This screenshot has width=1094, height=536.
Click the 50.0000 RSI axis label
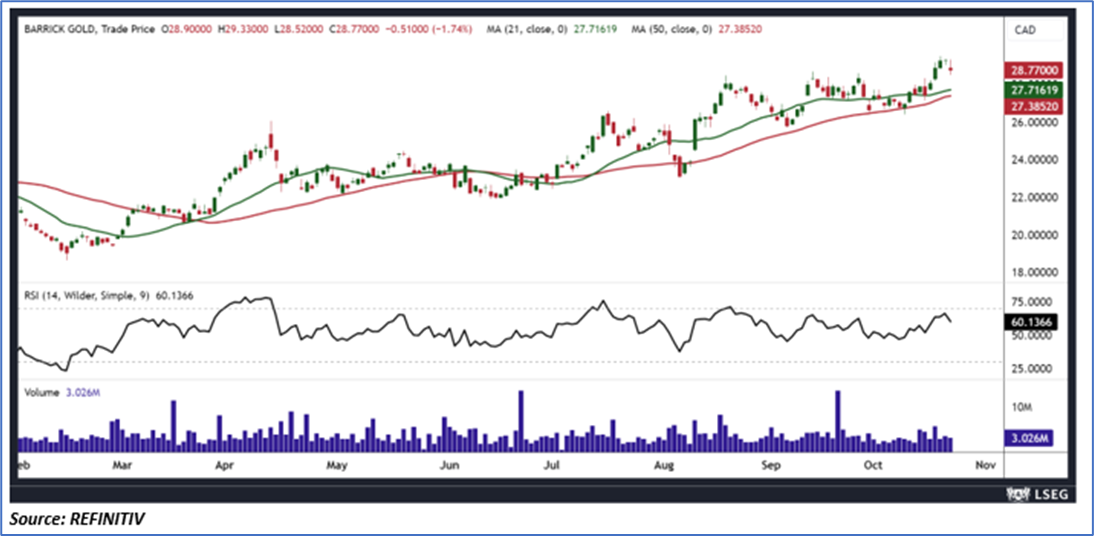pyautogui.click(x=1033, y=336)
